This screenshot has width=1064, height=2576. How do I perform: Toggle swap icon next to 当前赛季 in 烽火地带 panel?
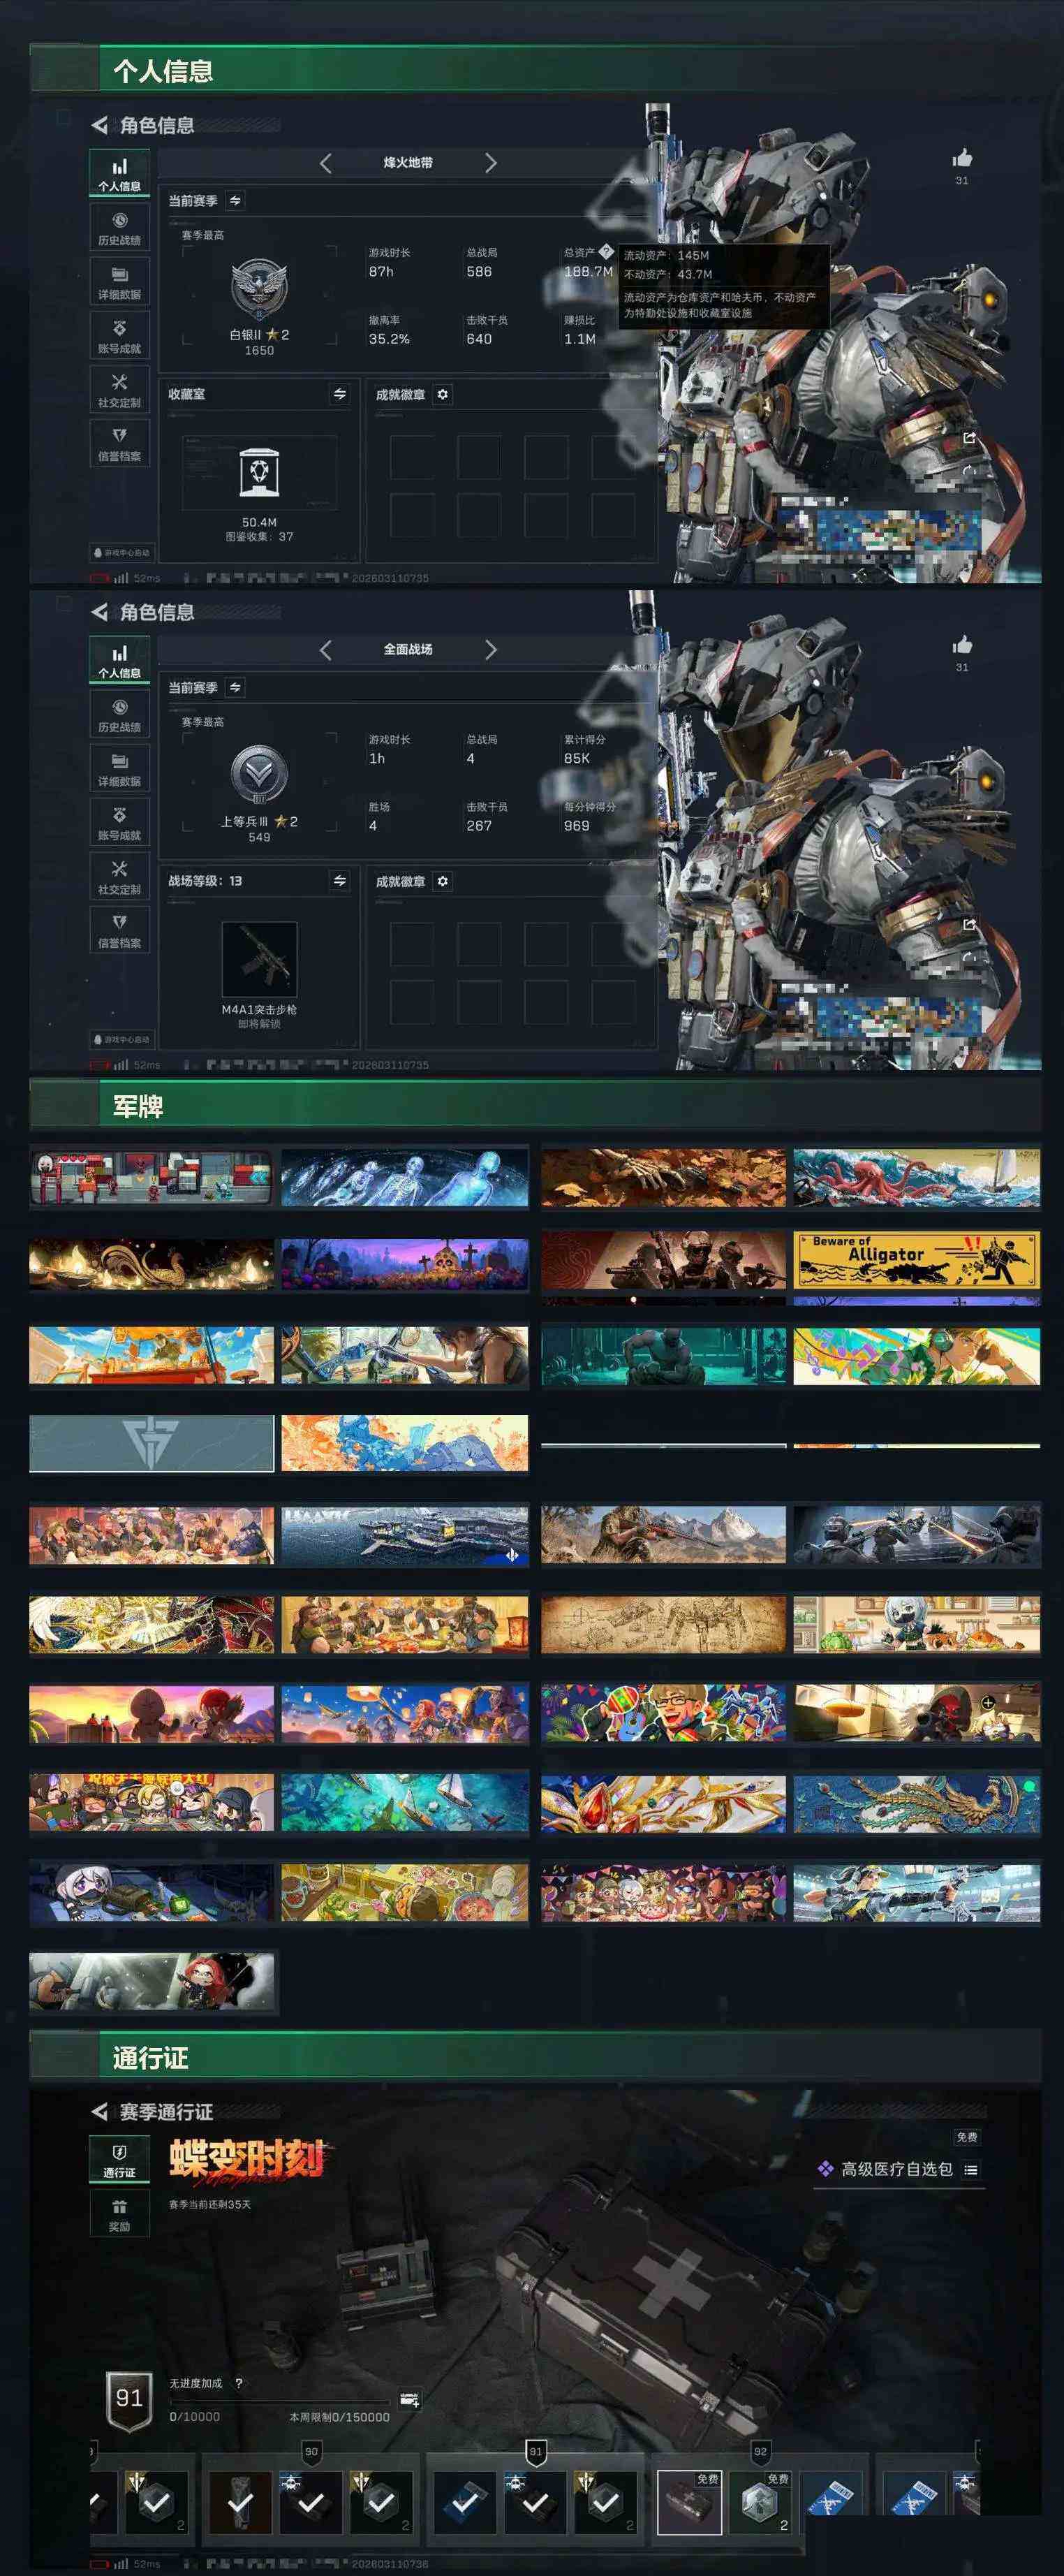pos(235,201)
